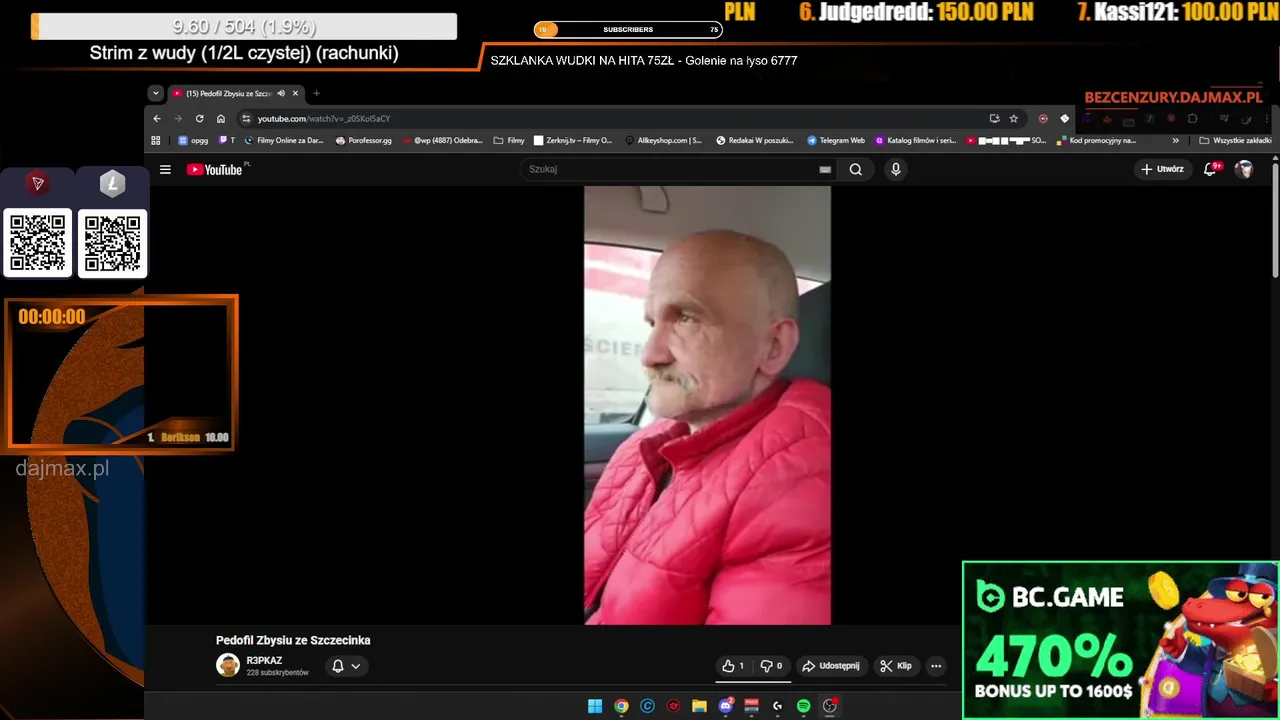Click the browser back arrow
Viewport: 1280px width, 720px height.
pyautogui.click(x=157, y=118)
